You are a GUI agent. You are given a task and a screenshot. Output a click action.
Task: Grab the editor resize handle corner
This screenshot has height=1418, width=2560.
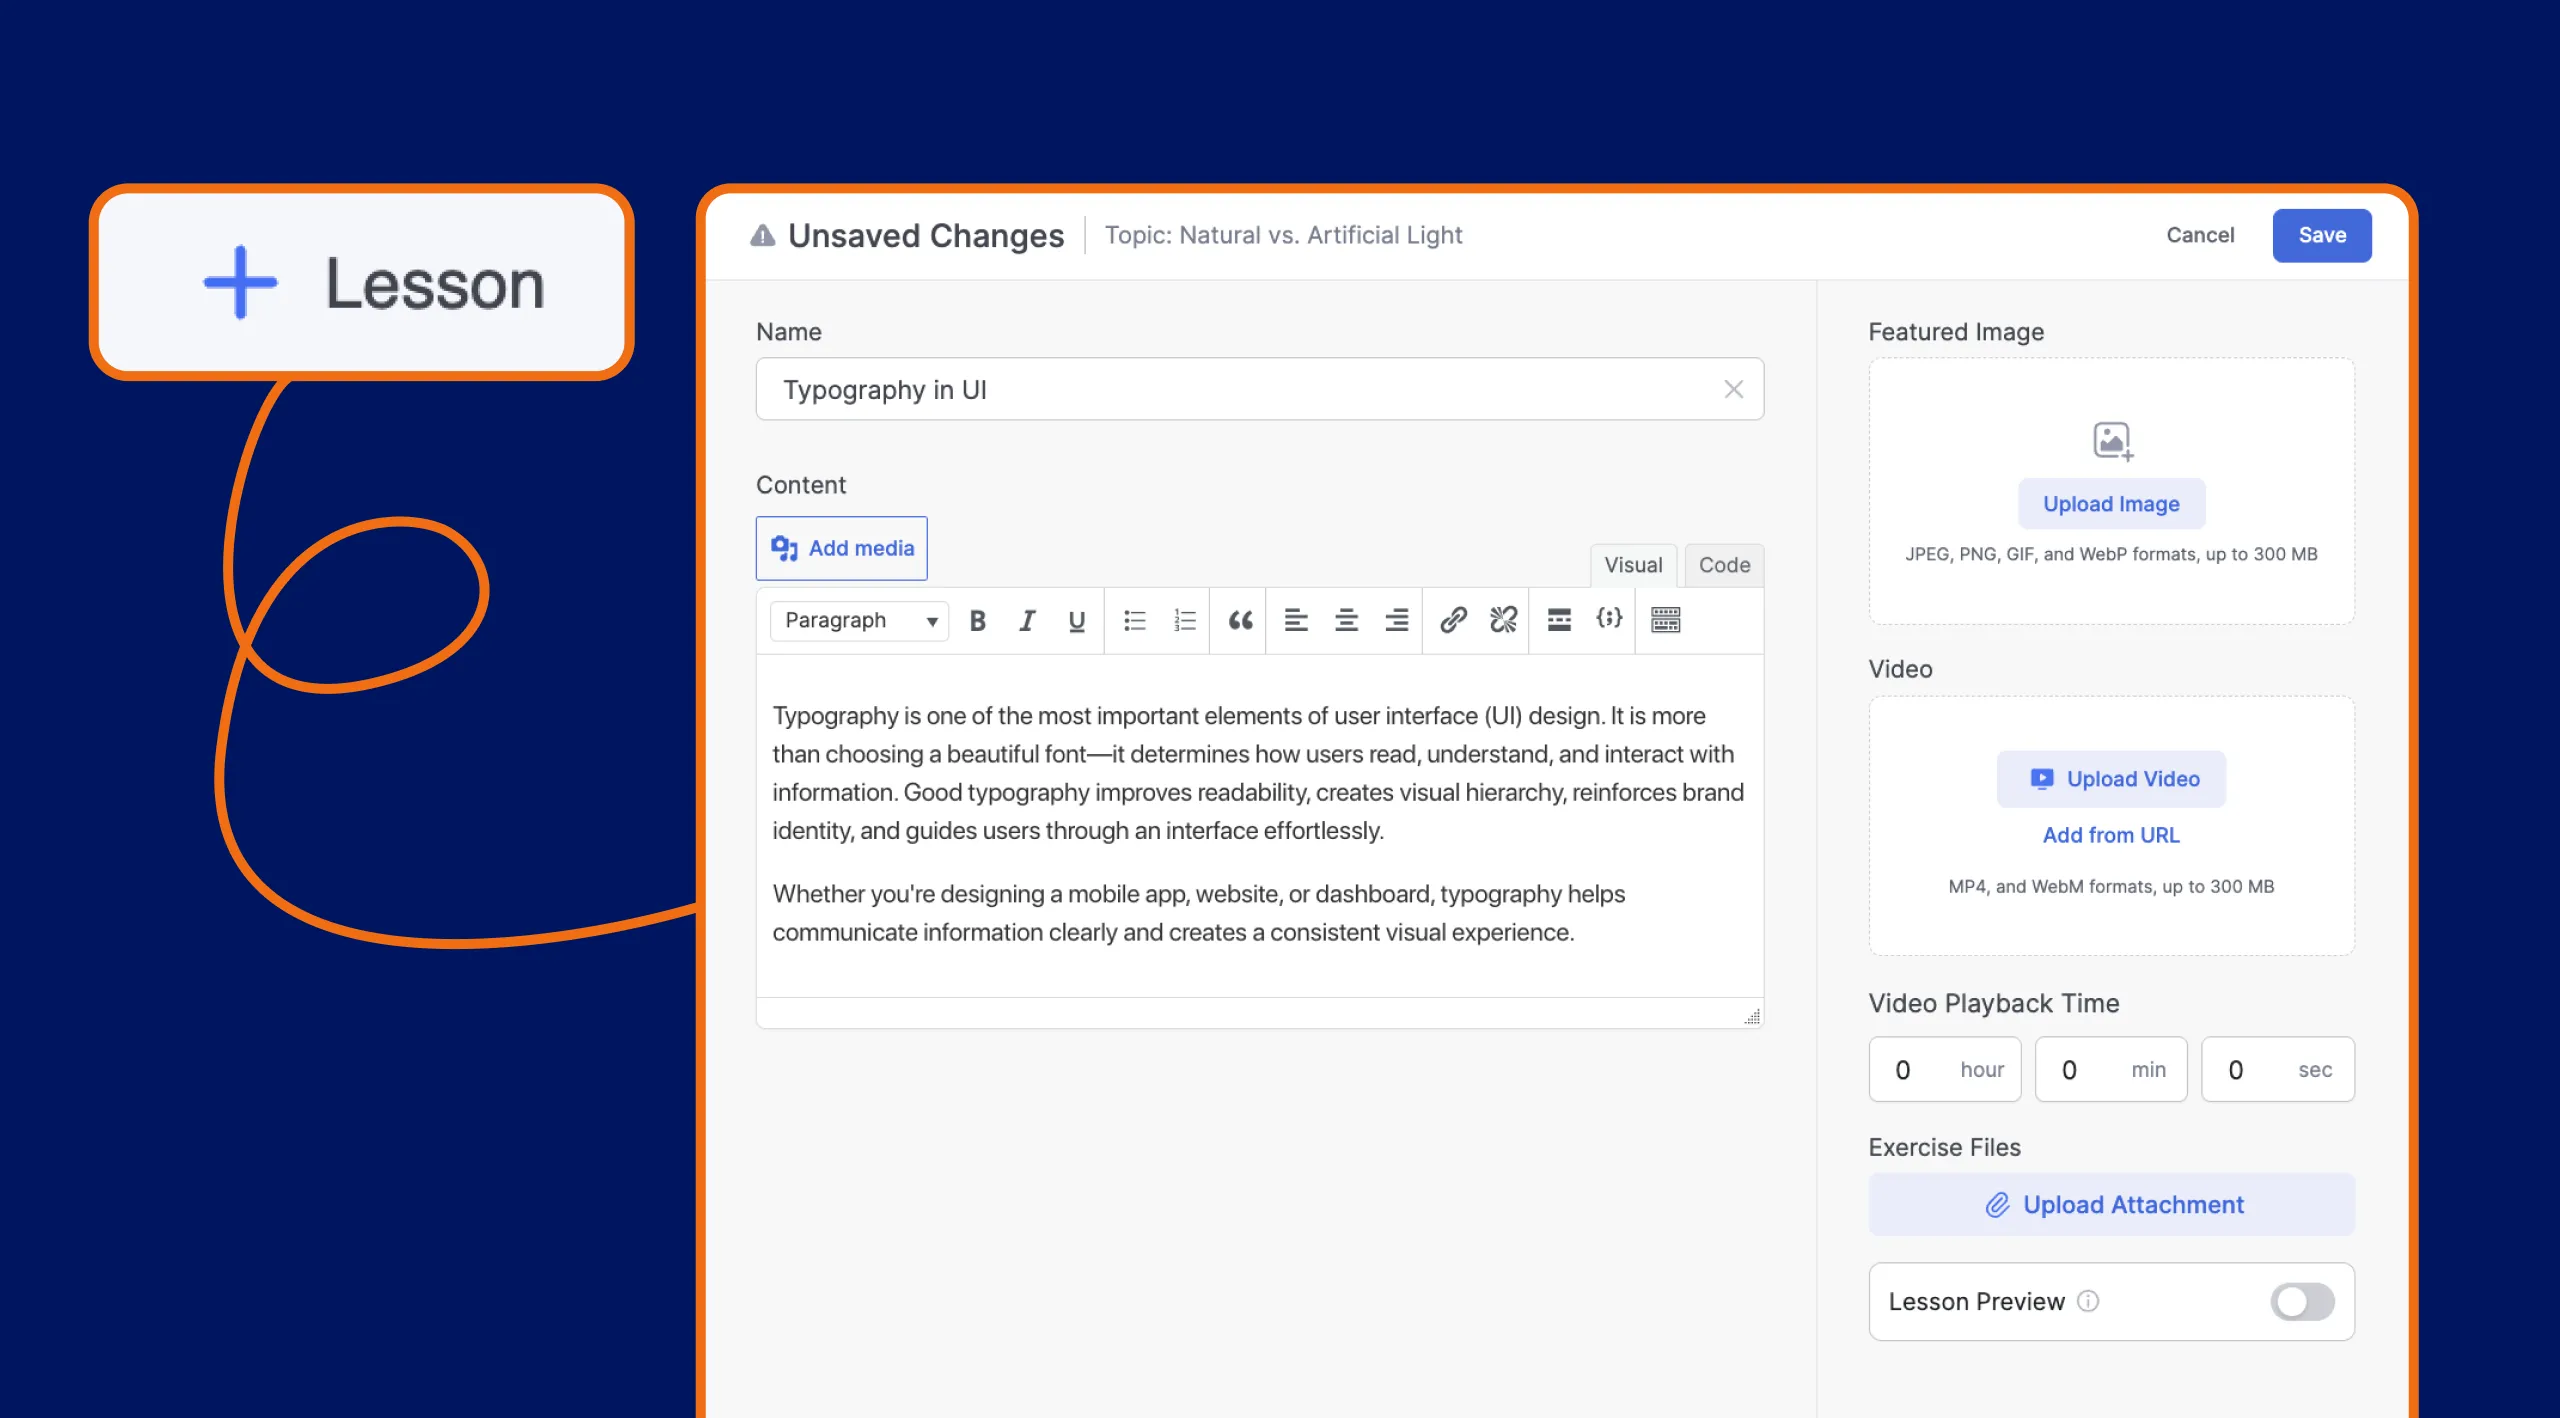(x=1752, y=1017)
